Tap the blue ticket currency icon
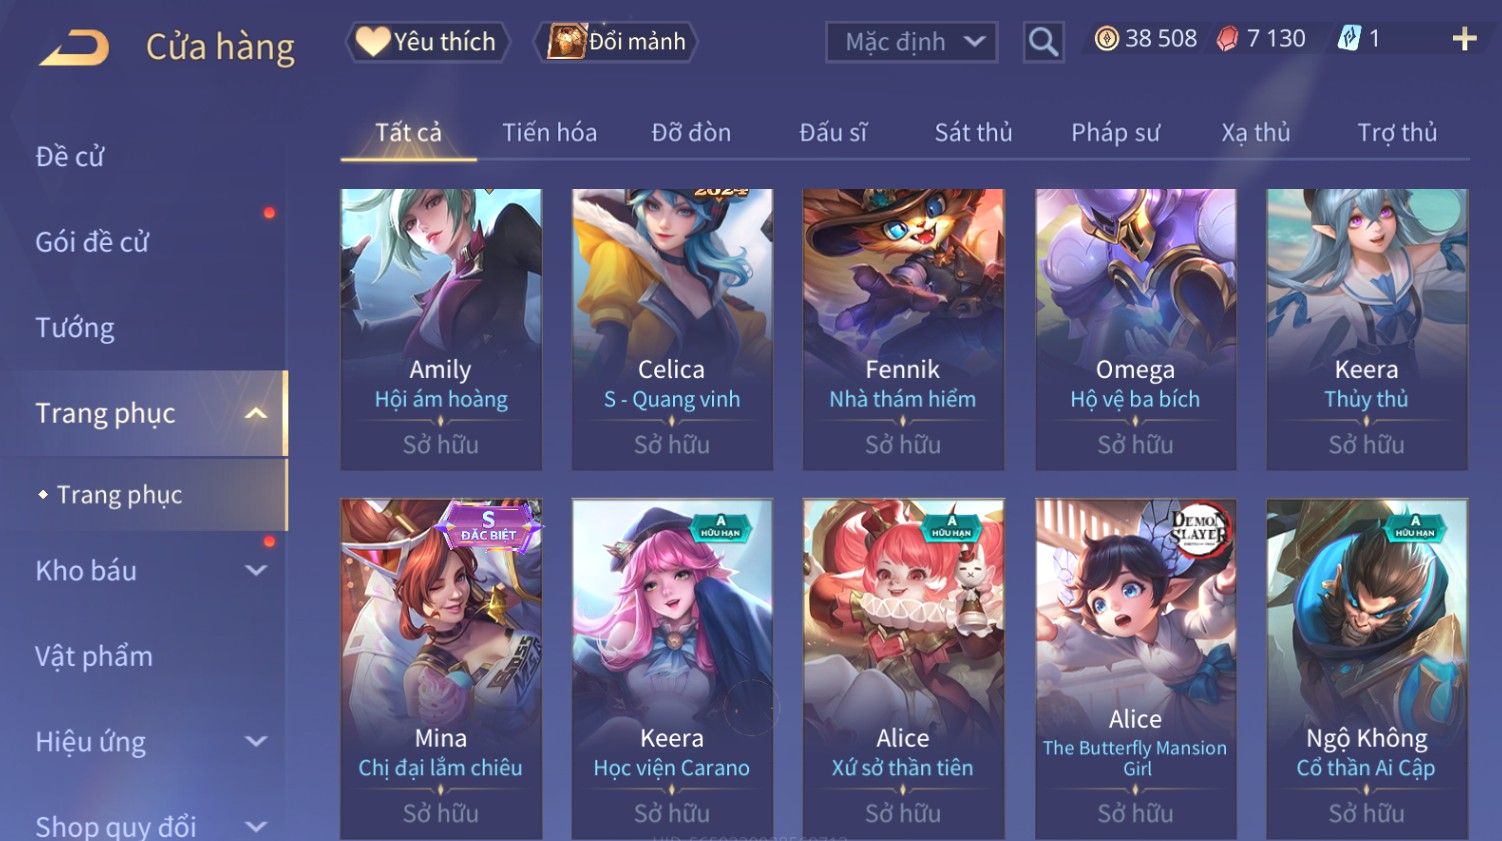Viewport: 1502px width, 841px height. coord(1349,39)
